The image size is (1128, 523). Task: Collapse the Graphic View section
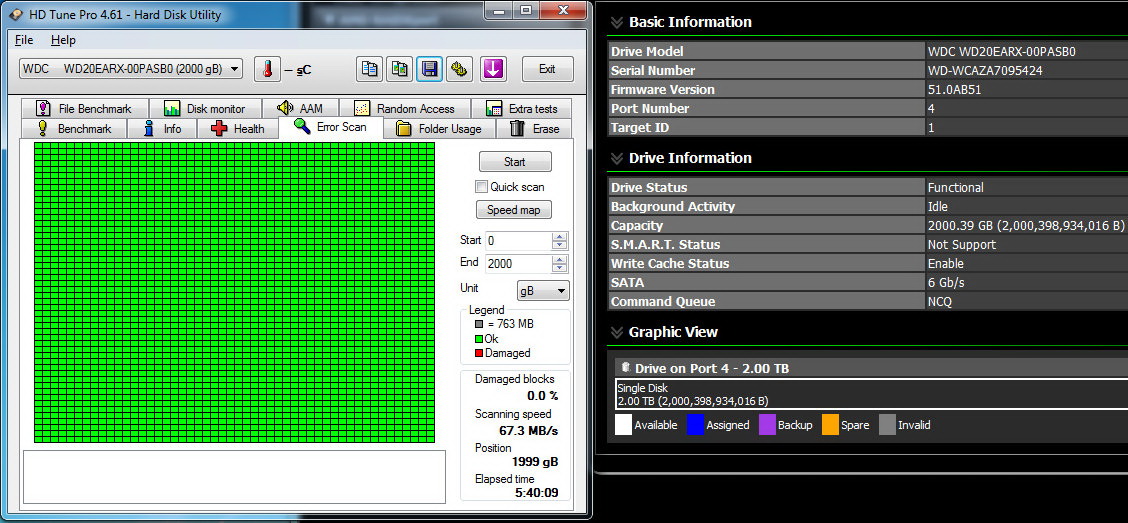616,332
